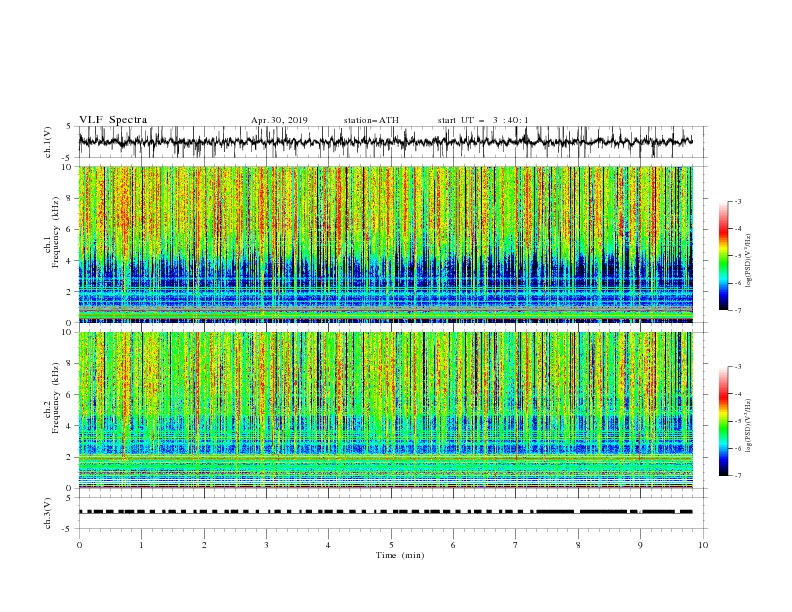Click the '-3' label on upper colorbar
The height and width of the screenshot is (612, 792).
tap(737, 201)
